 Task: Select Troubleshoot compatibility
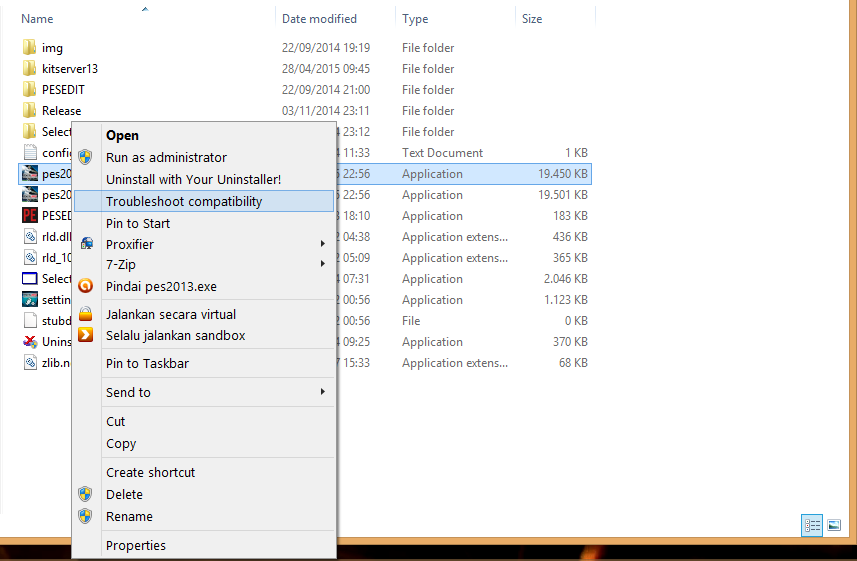pyautogui.click(x=203, y=201)
